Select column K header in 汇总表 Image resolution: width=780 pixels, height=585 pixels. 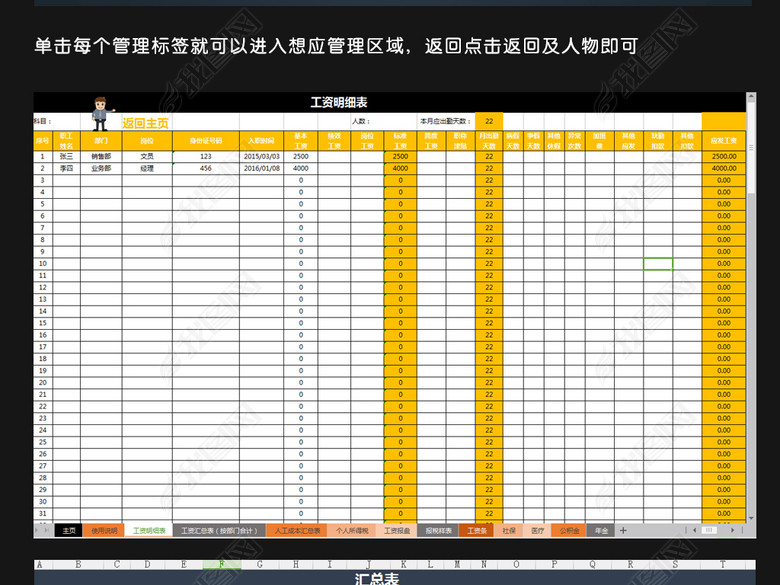pos(403,564)
